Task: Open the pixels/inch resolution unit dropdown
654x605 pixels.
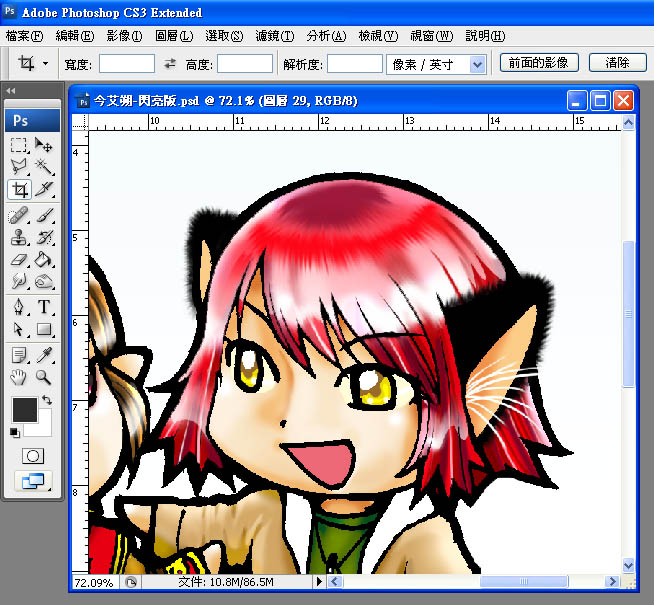Action: coord(478,65)
